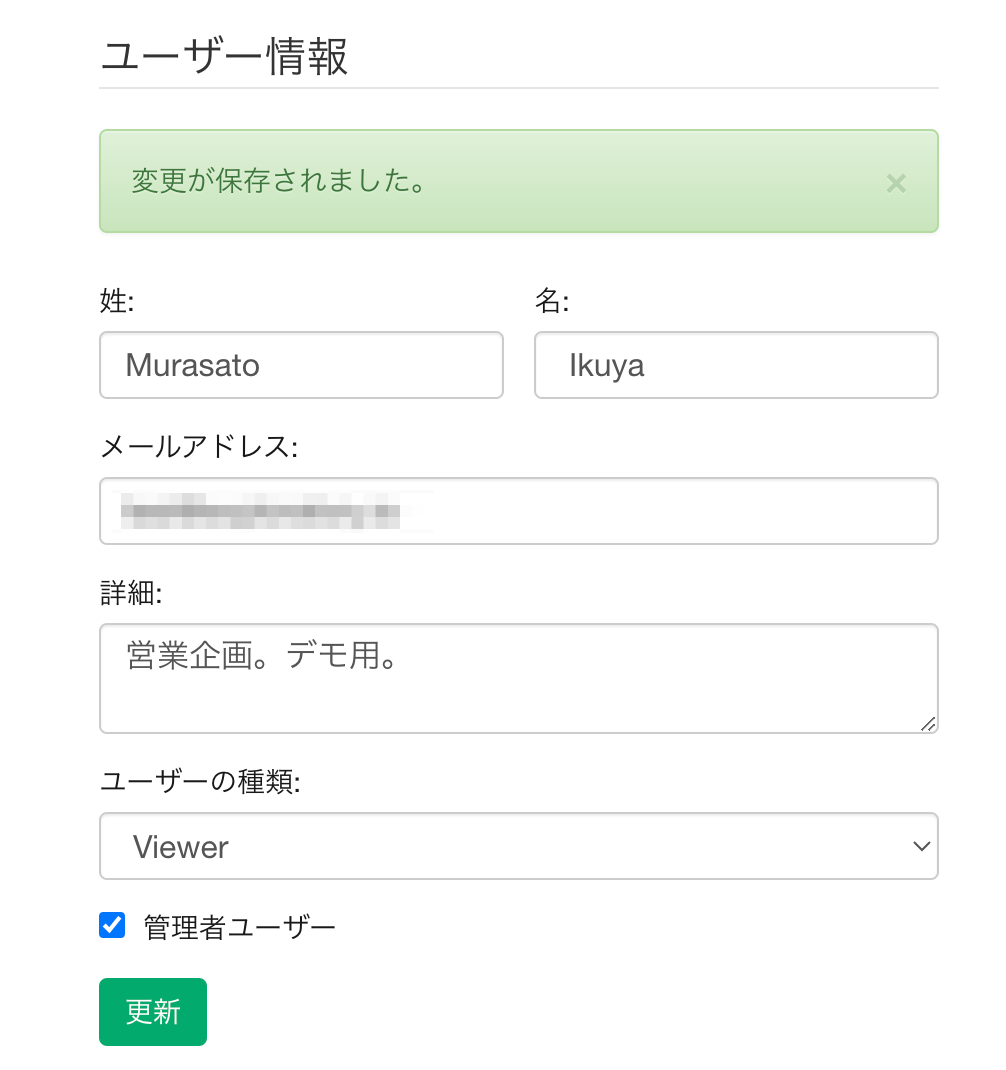
Task: Click the ユーザーの種類 field label
Action: tap(200, 781)
